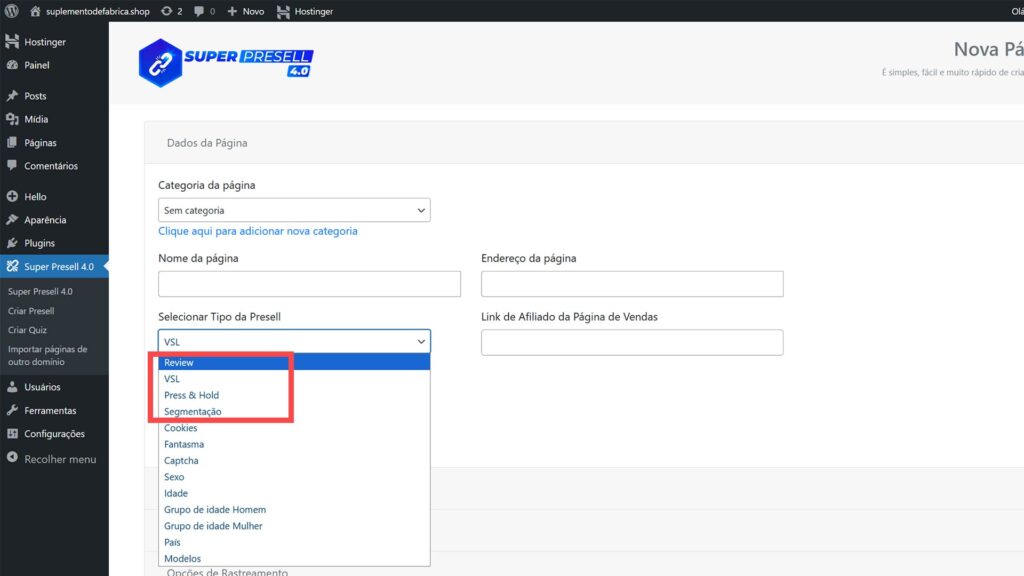Open the Sem categoria dropdown

[293, 209]
